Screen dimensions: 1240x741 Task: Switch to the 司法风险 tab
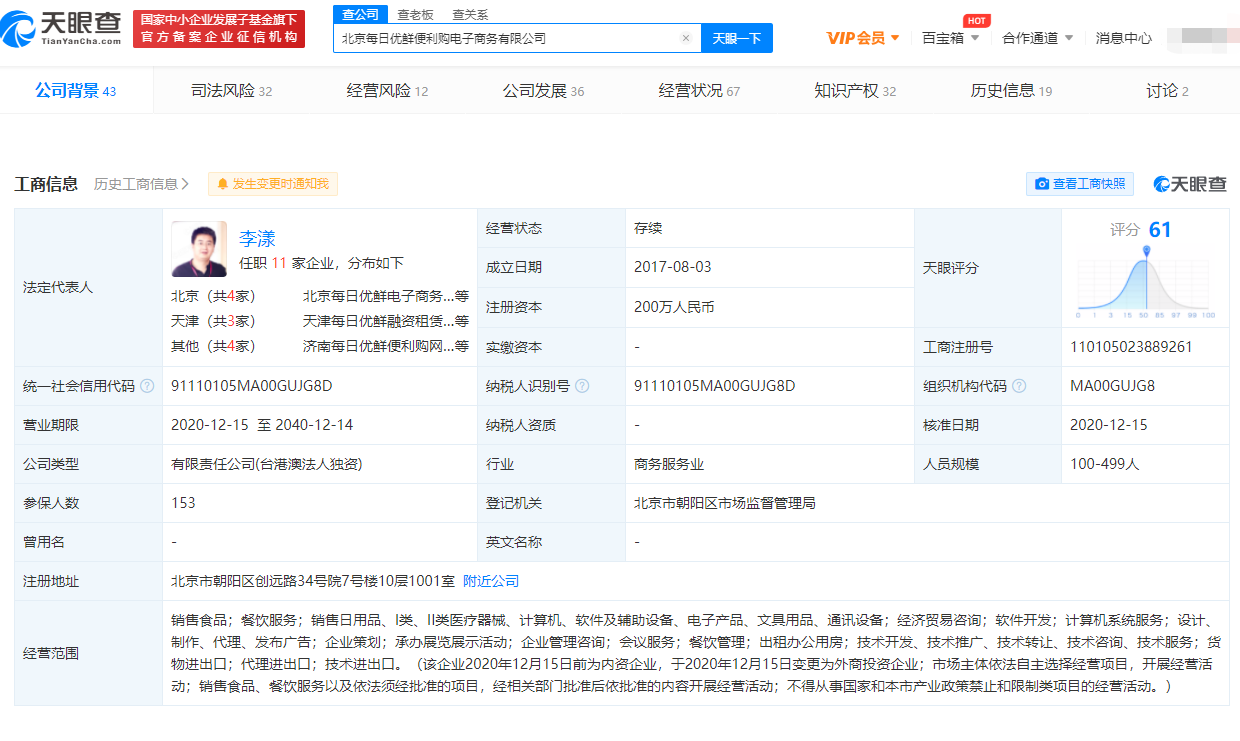click(x=231, y=91)
